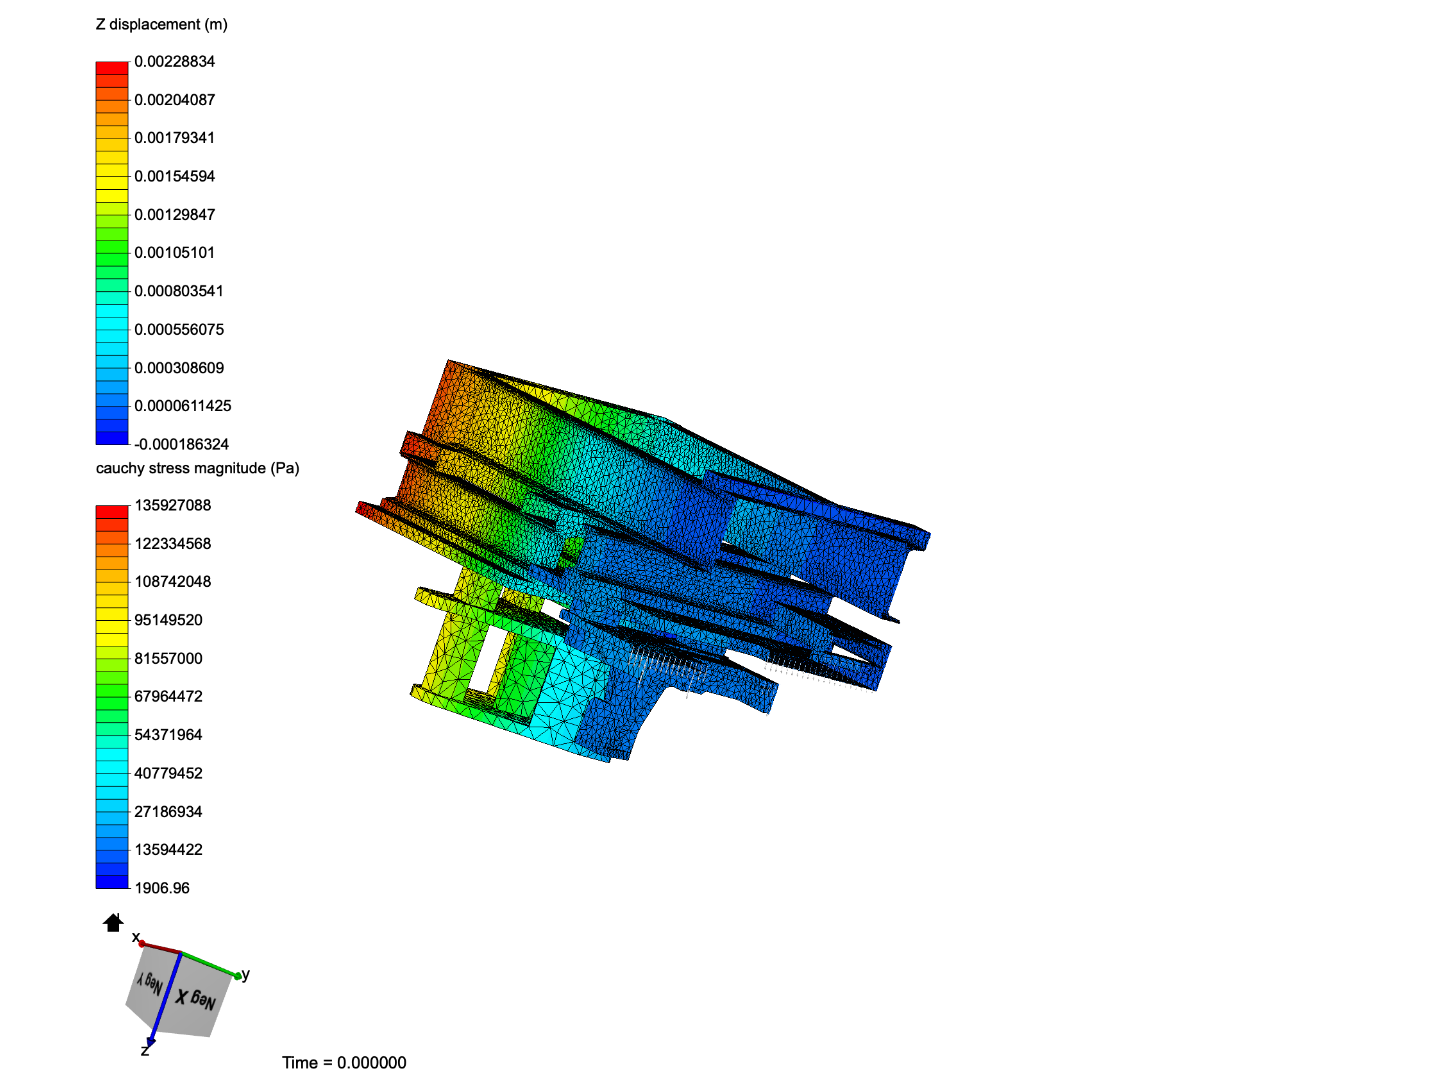Click the stress value 81557000
The height and width of the screenshot is (1080, 1440).
click(x=169, y=658)
